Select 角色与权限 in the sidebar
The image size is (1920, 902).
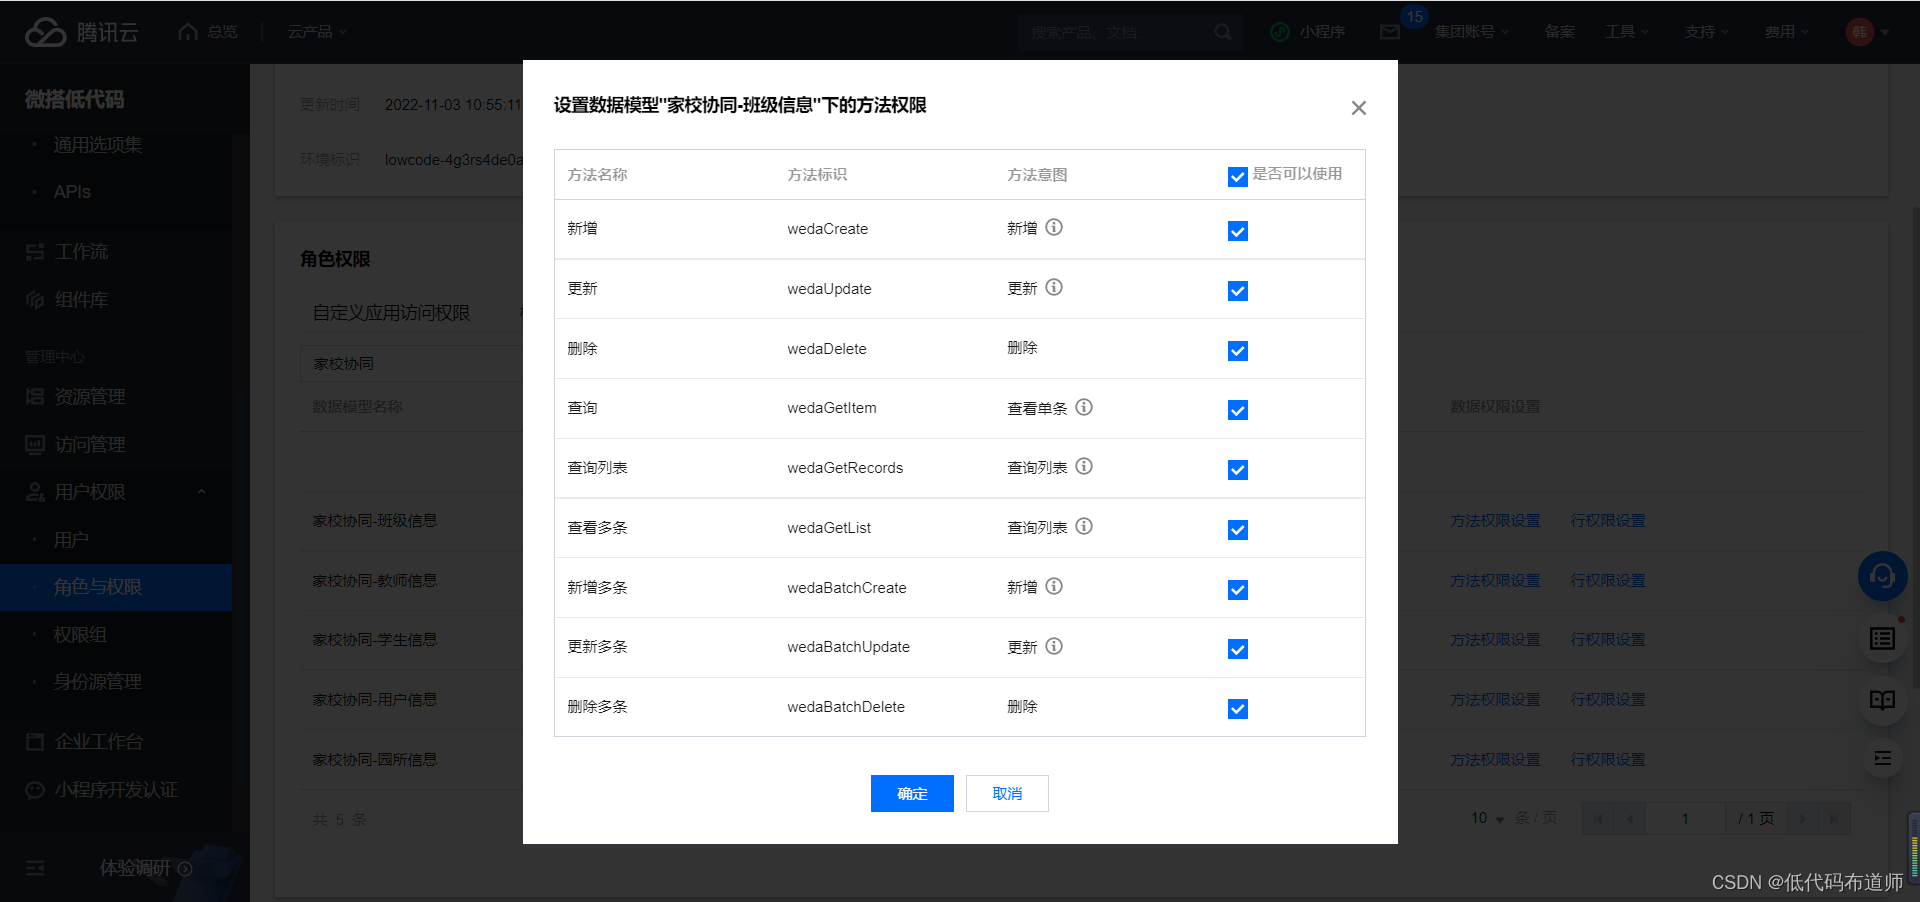[x=116, y=587]
